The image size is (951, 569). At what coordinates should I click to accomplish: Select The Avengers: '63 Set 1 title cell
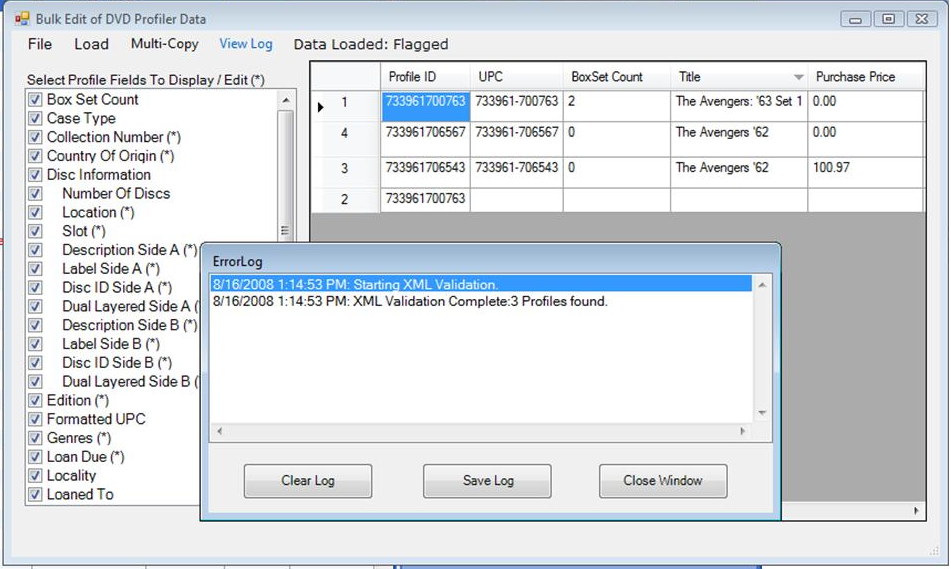click(x=739, y=106)
